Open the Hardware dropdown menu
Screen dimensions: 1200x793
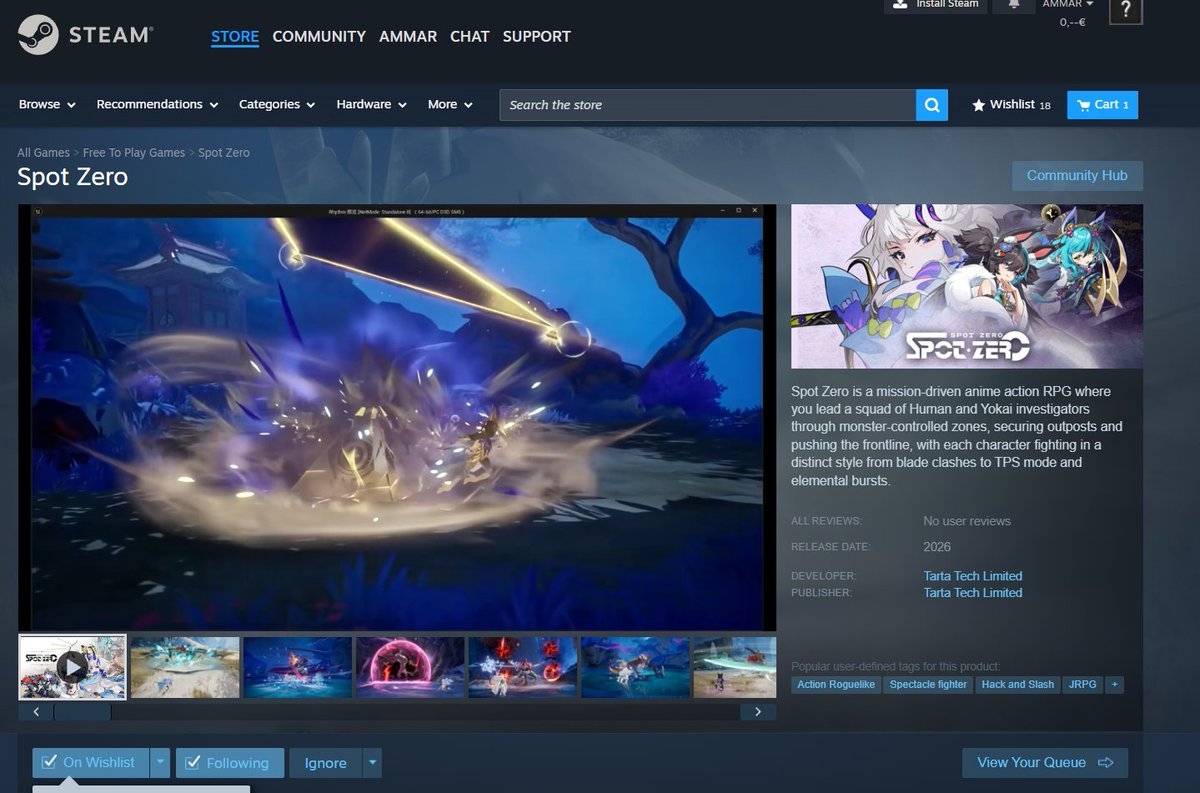[371, 104]
